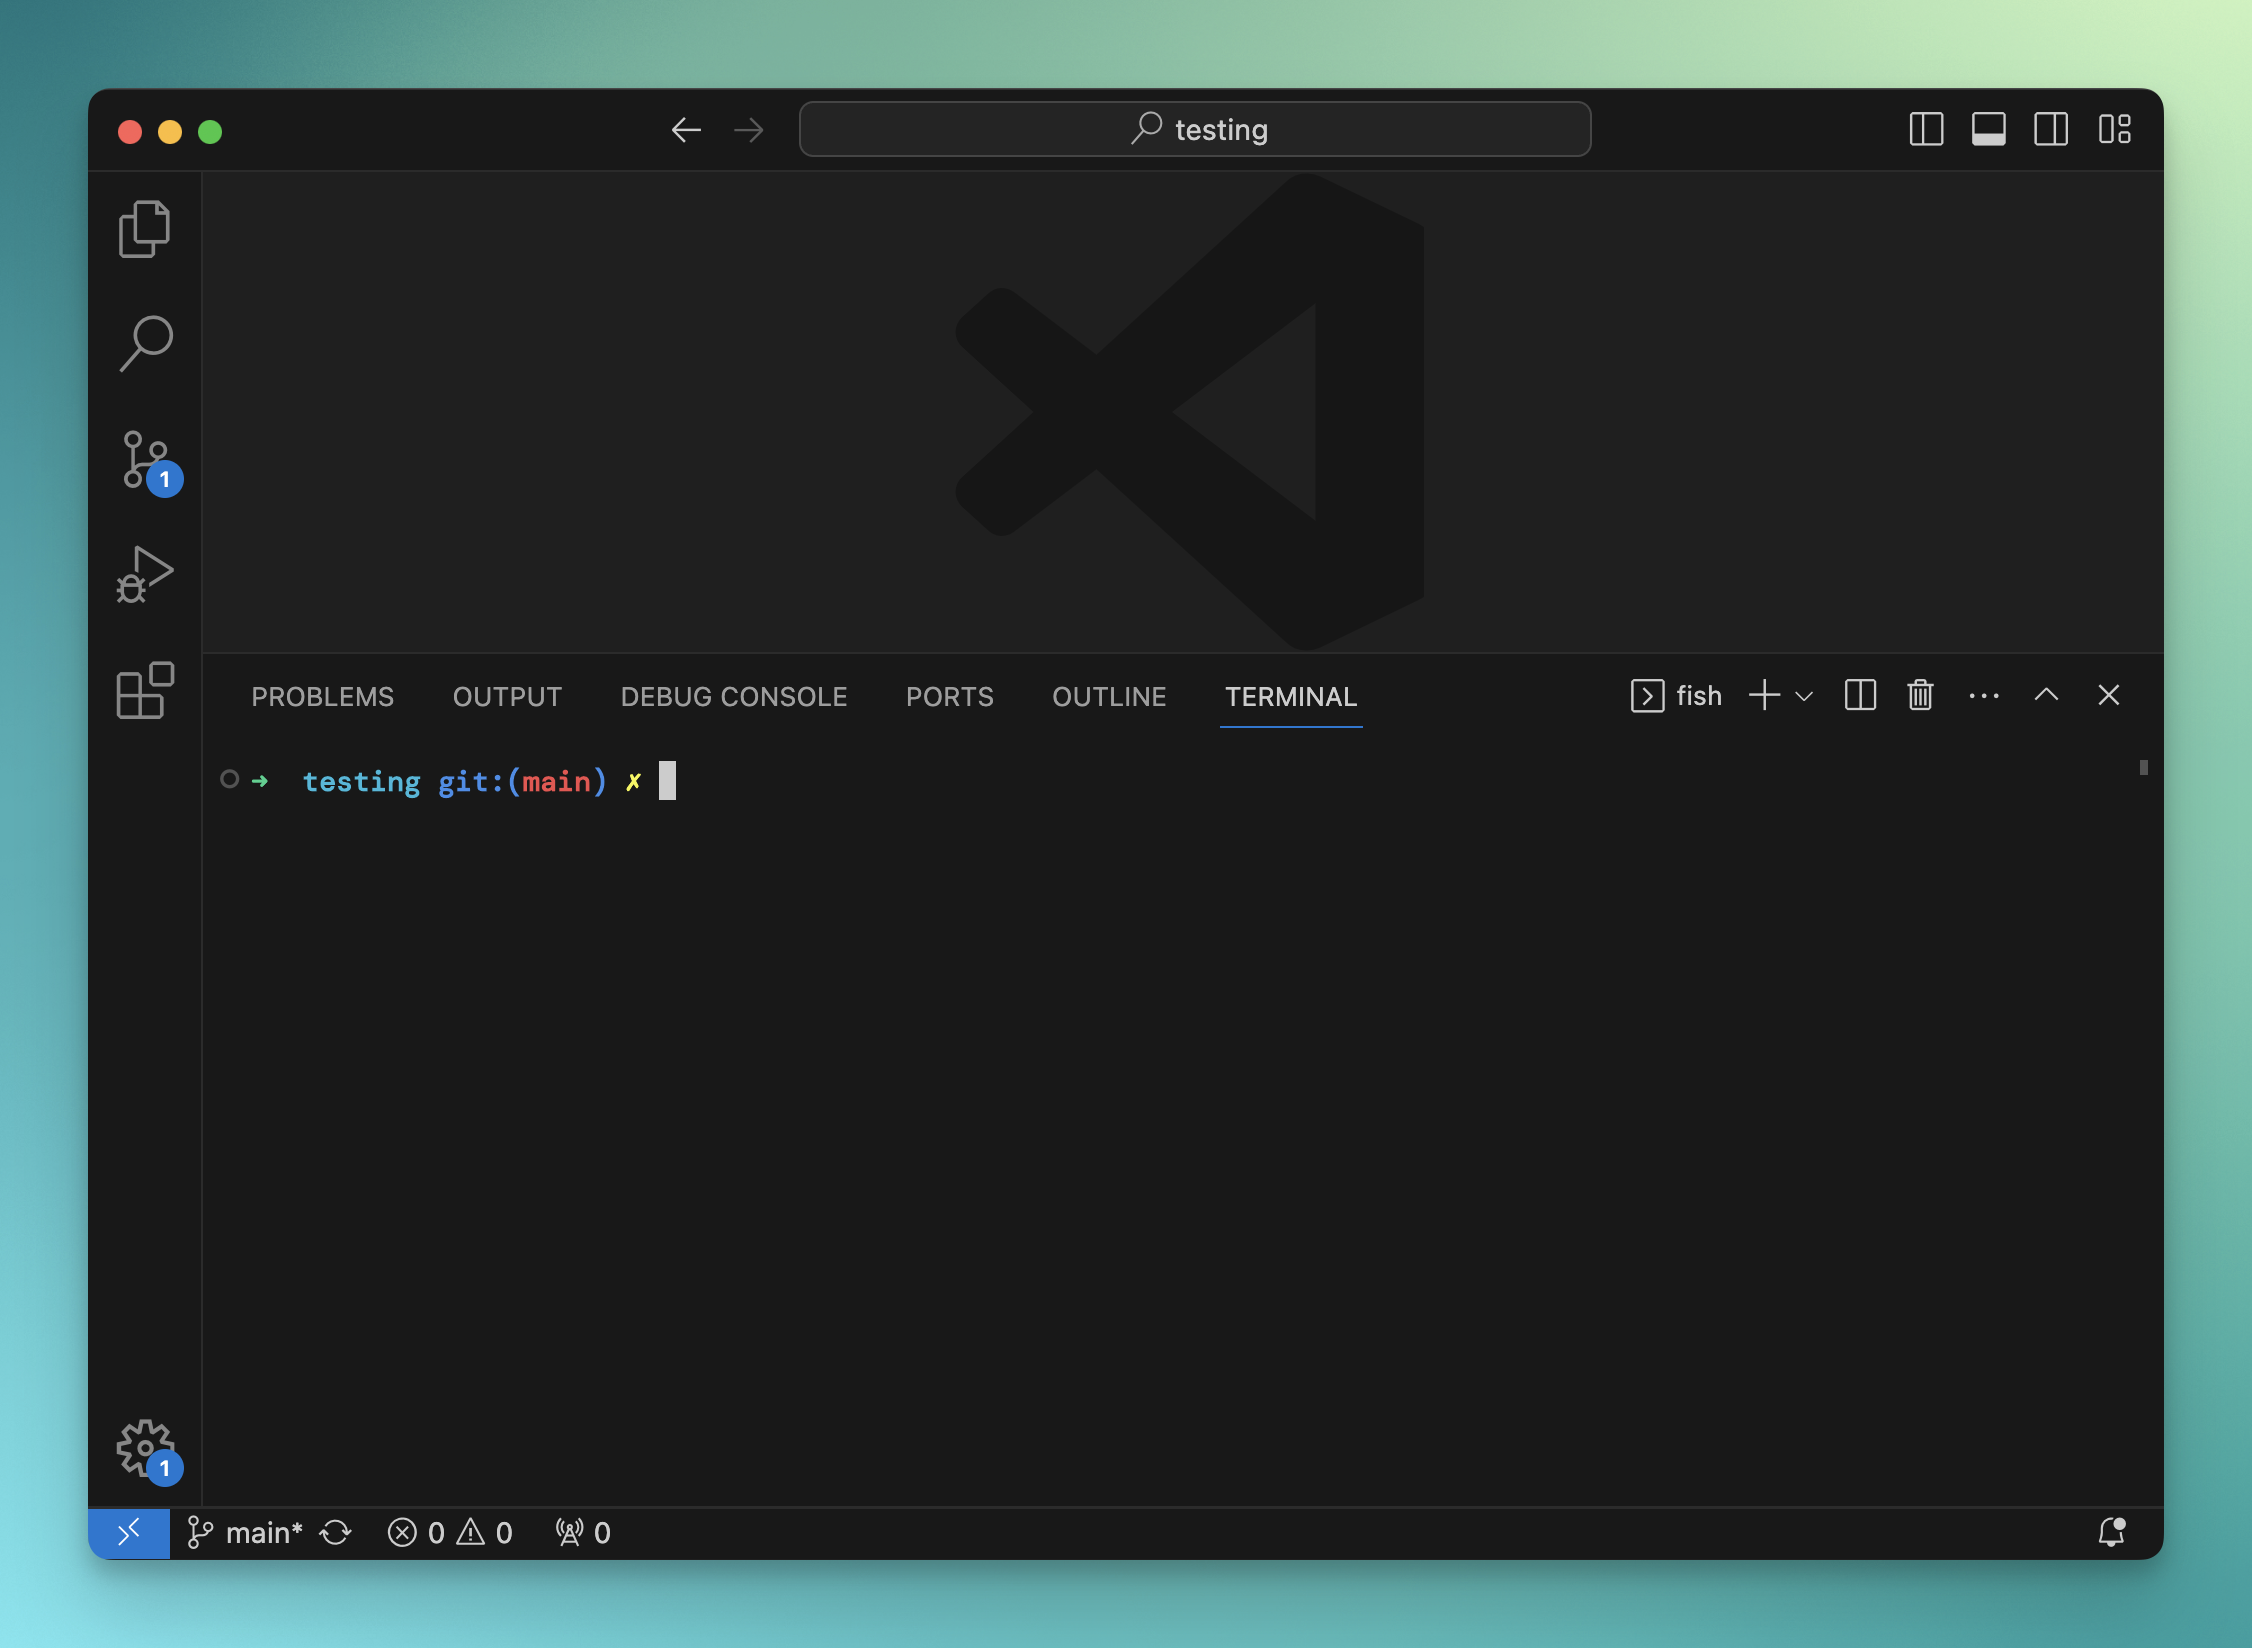Viewport: 2252px width, 1648px height.
Task: Open the terminal panel more actions ellipsis
Action: pyautogui.click(x=1983, y=695)
